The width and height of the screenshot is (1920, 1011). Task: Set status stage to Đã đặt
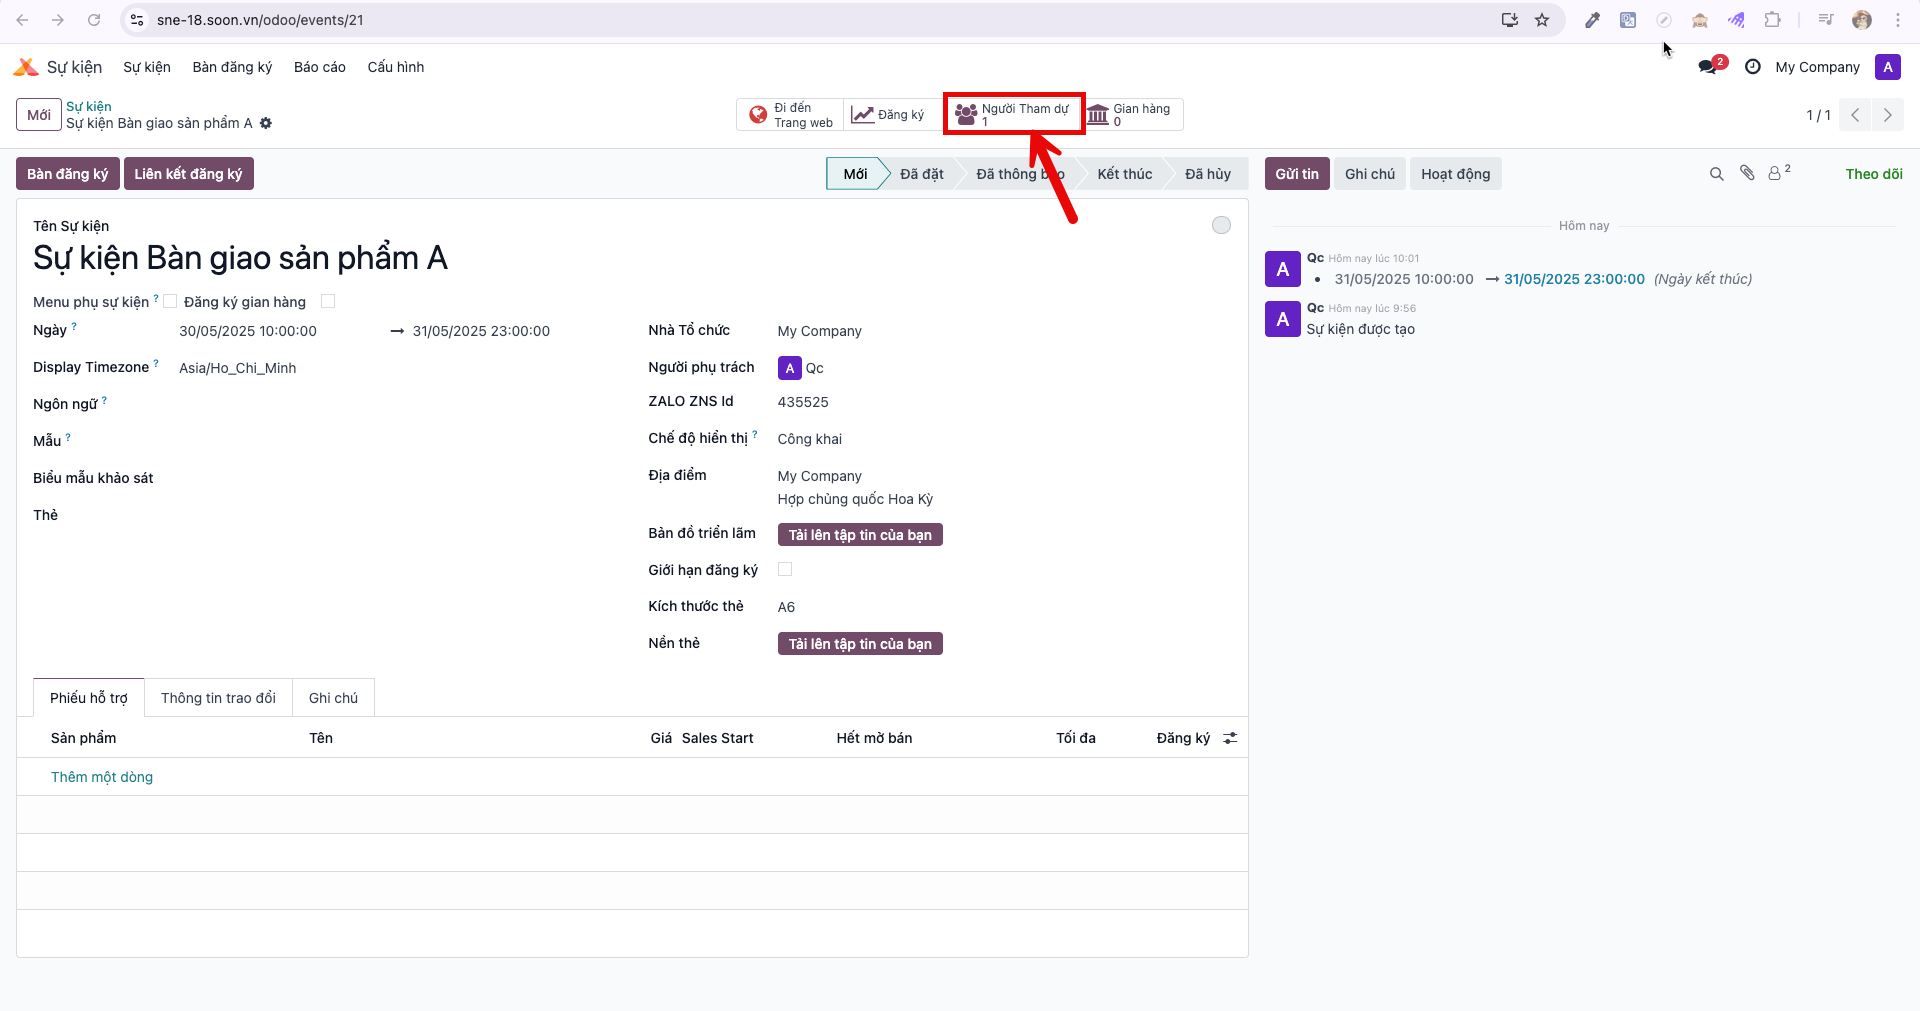click(921, 174)
